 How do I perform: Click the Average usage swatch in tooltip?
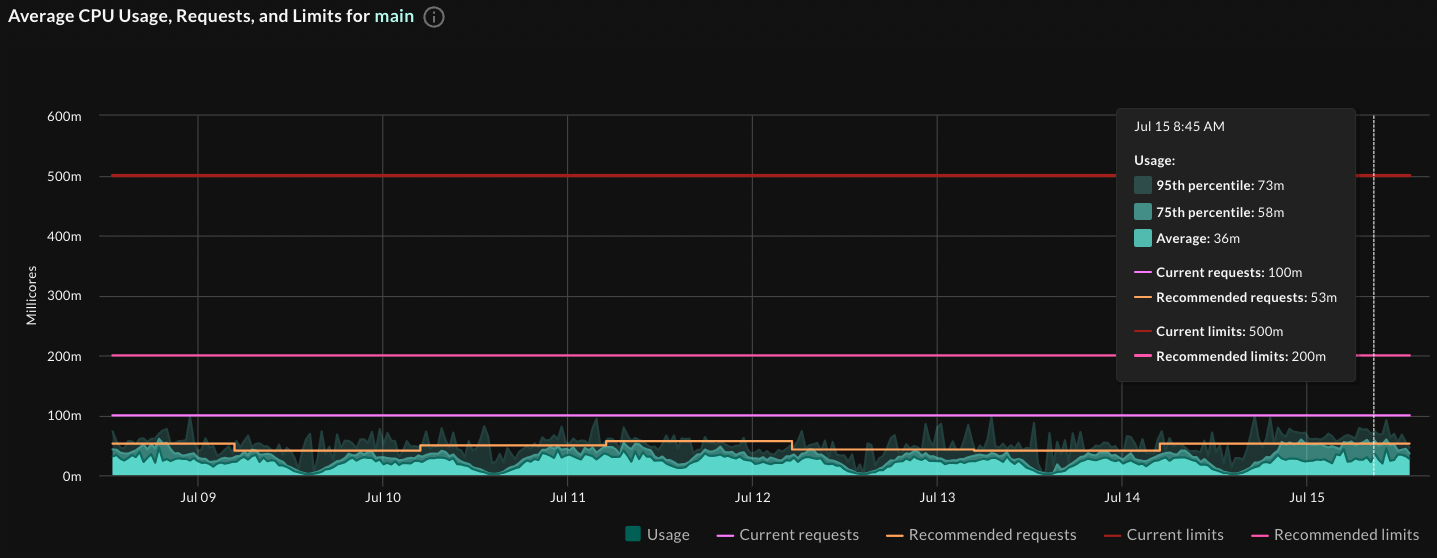point(1143,239)
